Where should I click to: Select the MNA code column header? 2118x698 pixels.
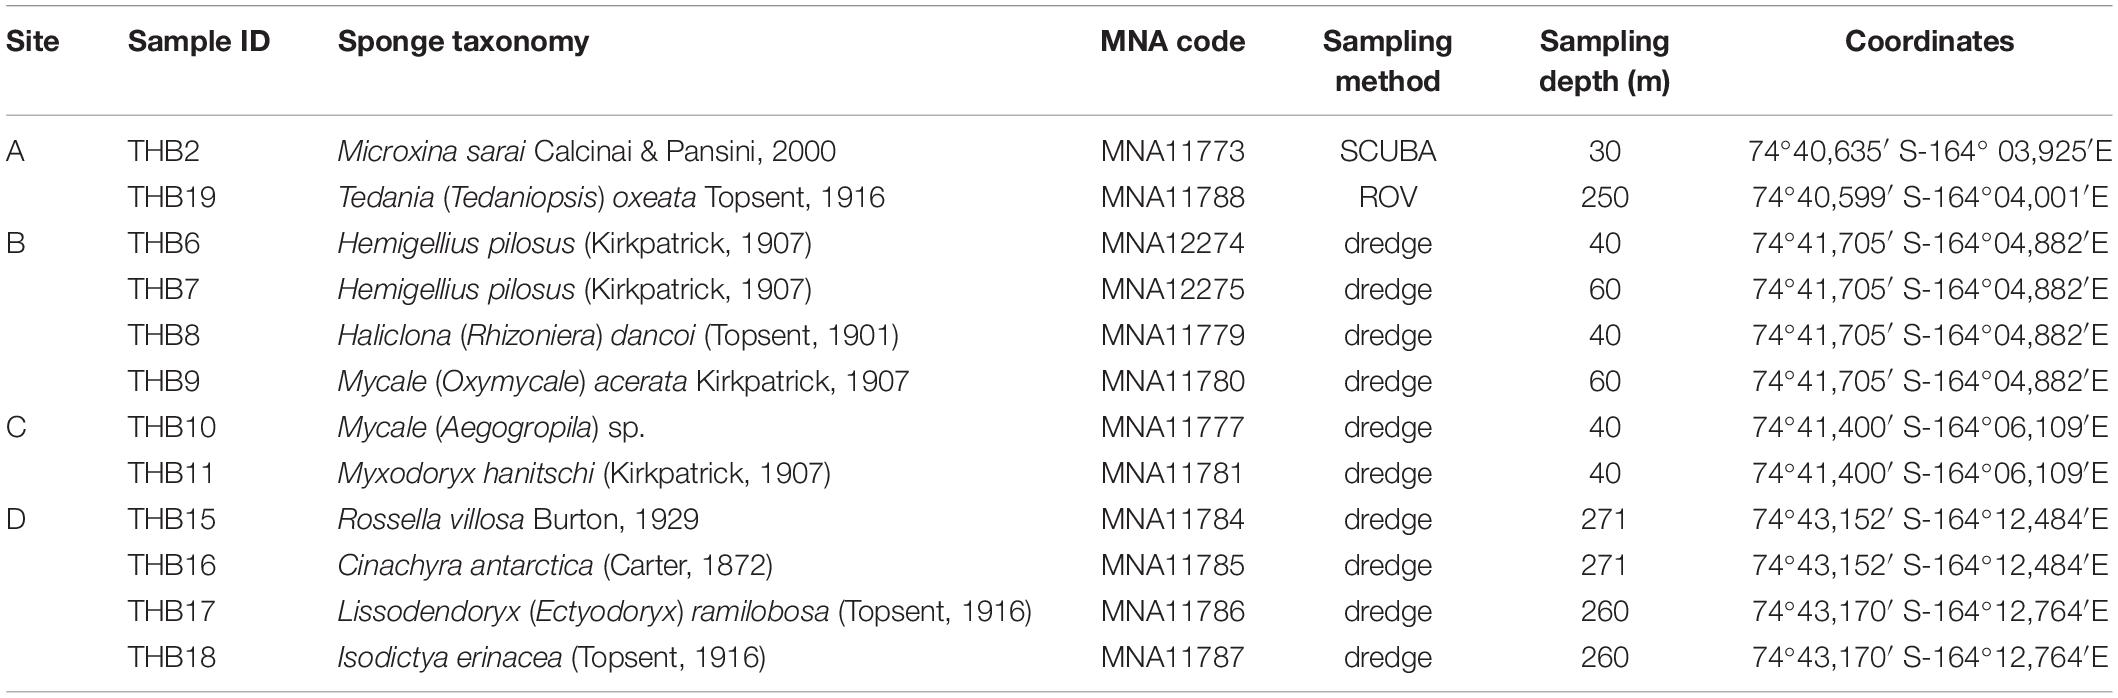click(x=1173, y=42)
